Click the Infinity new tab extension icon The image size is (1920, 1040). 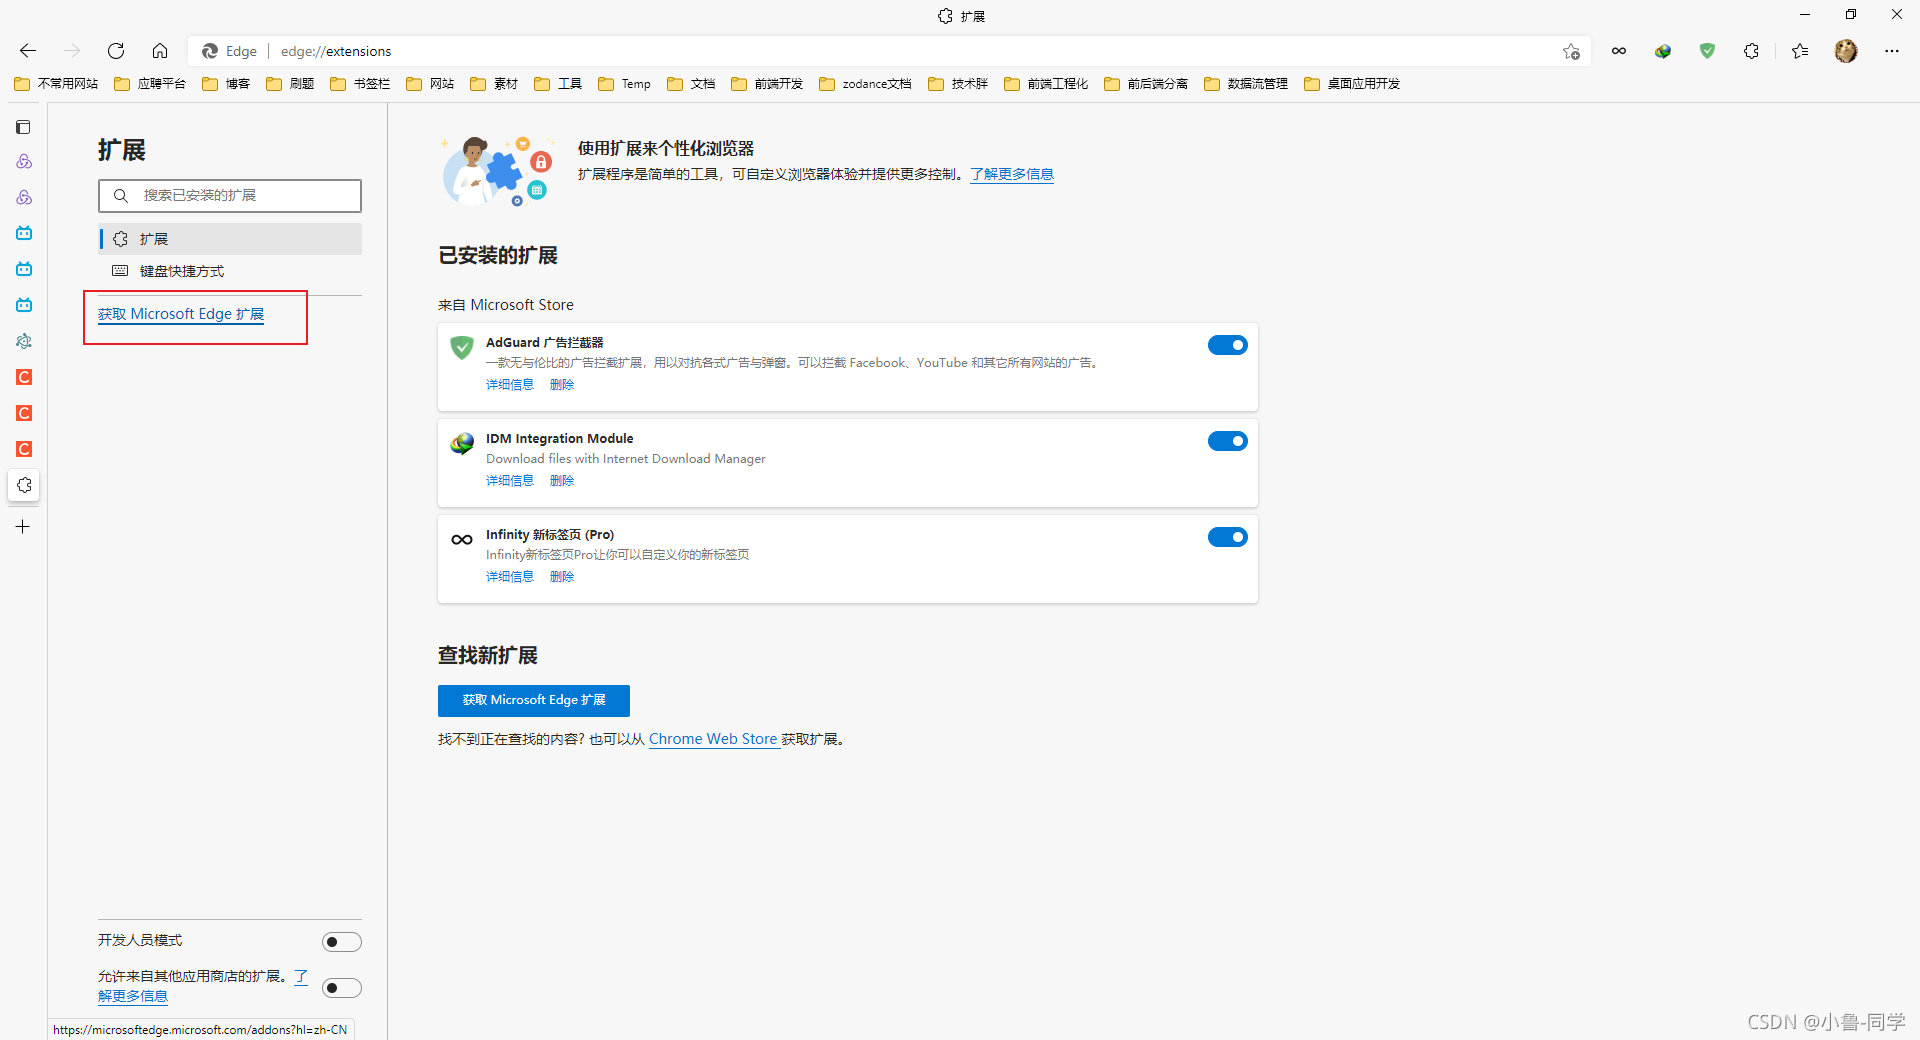(x=462, y=540)
